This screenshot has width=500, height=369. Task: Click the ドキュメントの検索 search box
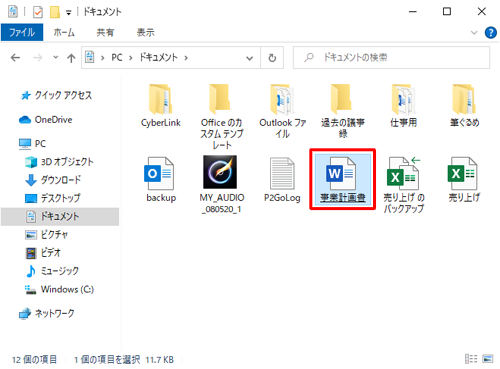pyautogui.click(x=391, y=58)
